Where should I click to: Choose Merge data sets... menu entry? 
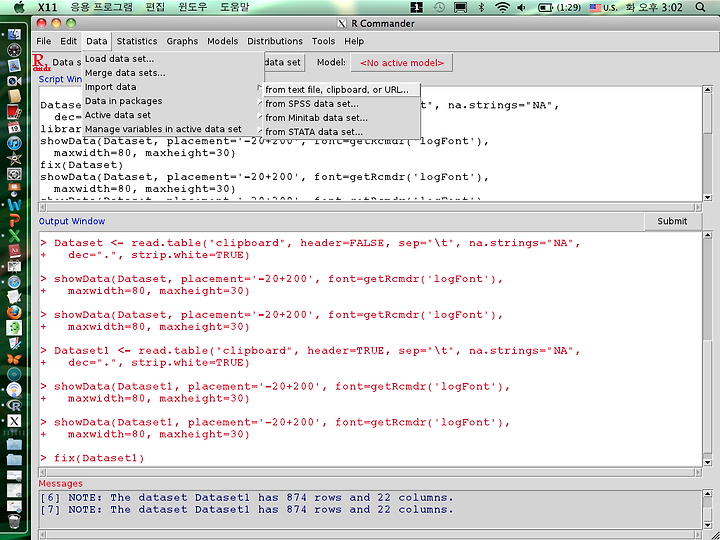point(125,73)
